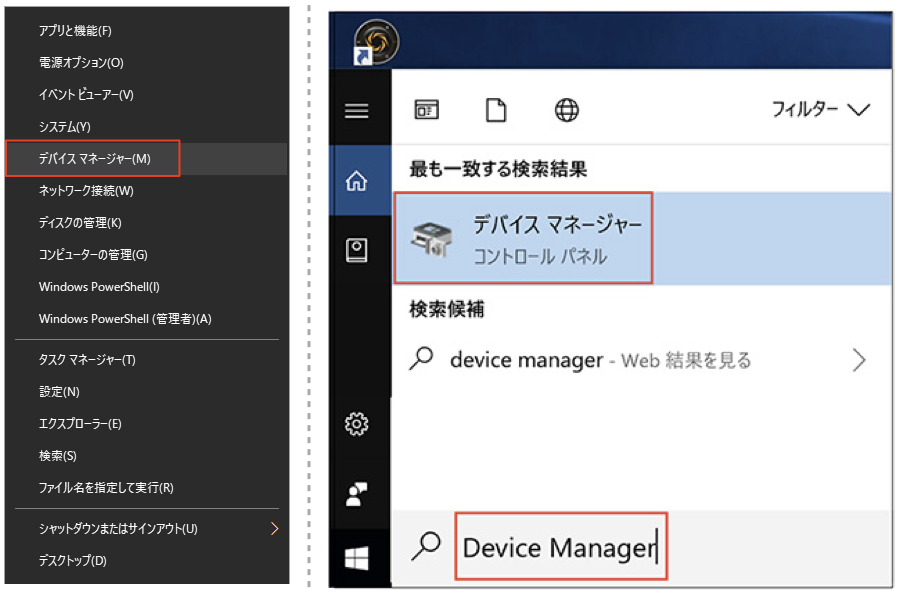903x599 pixels.
Task: Click the 最も一致する検索結果 heading
Action: [x=498, y=169]
